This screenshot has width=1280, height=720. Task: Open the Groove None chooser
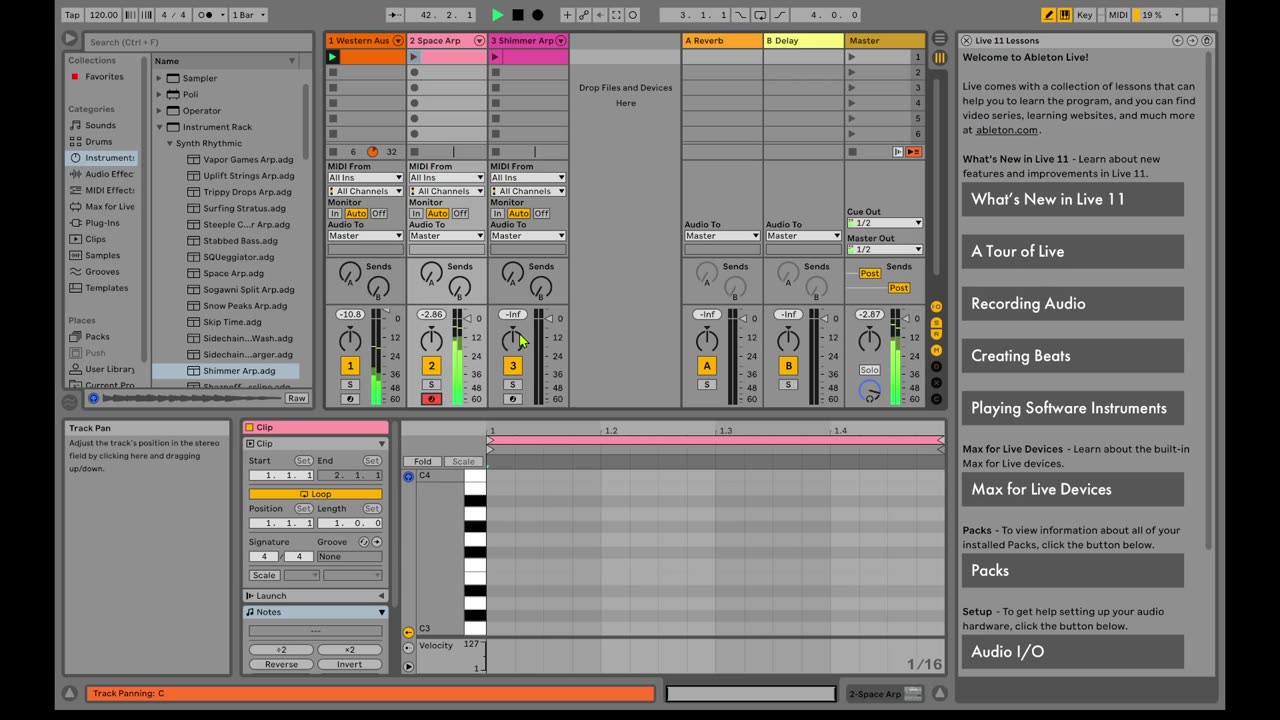click(349, 556)
